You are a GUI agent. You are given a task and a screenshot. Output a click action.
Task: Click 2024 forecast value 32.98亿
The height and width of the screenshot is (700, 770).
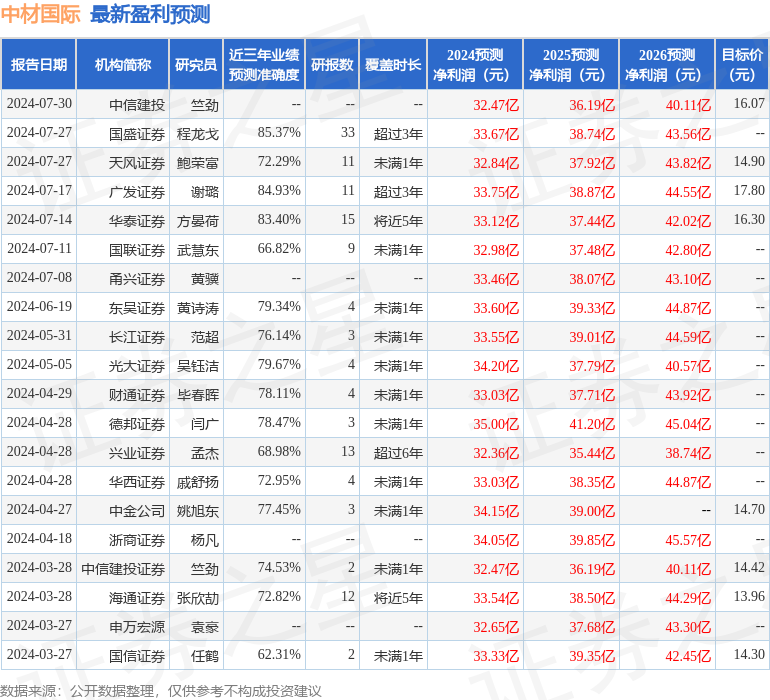pos(495,250)
